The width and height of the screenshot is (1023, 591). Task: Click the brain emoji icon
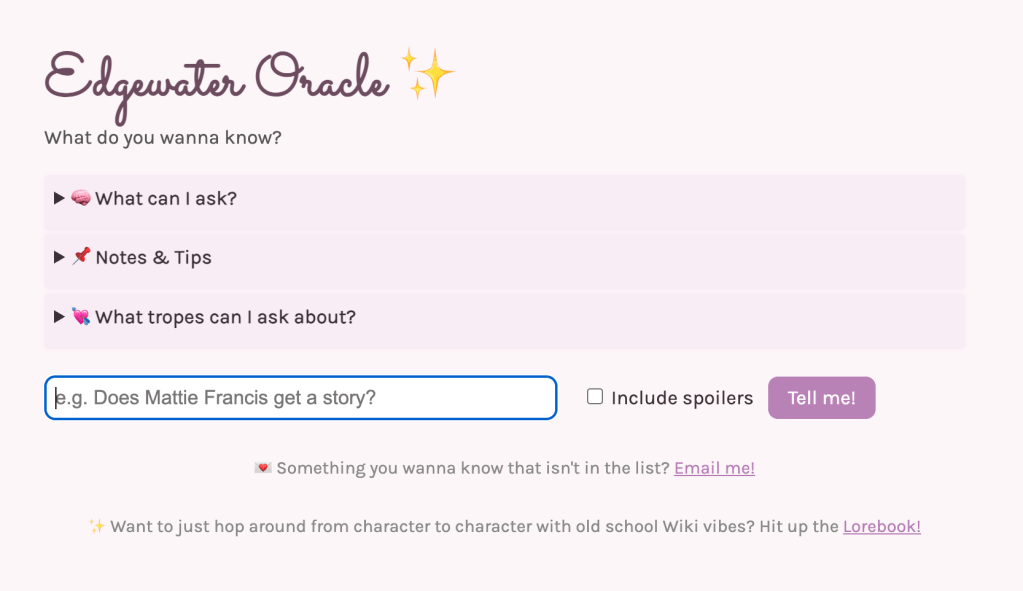click(x=81, y=198)
